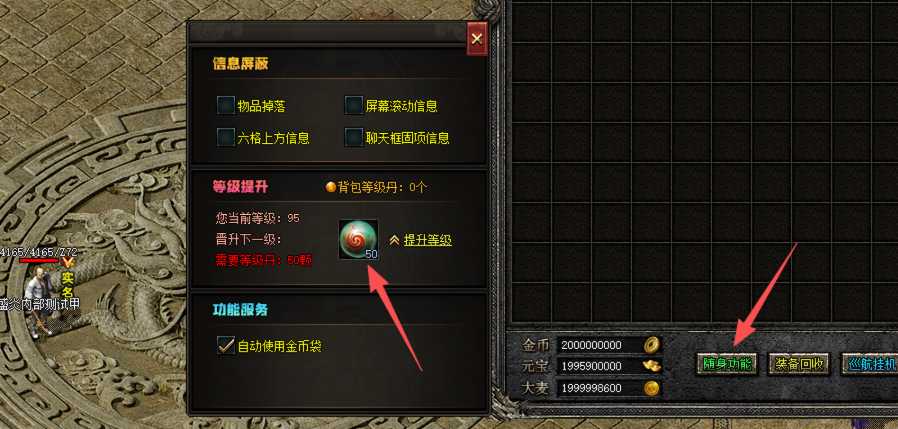Click the double chevron upgrade arrow icon
Image resolution: width=898 pixels, height=429 pixels.
tap(394, 240)
